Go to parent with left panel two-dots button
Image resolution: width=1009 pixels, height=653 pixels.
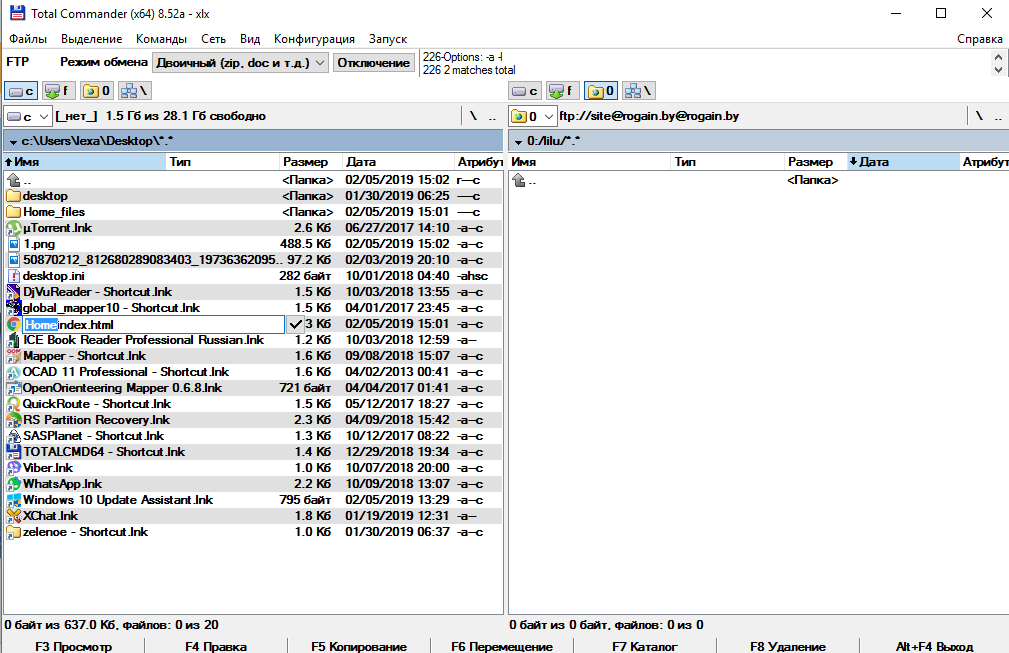click(x=492, y=116)
